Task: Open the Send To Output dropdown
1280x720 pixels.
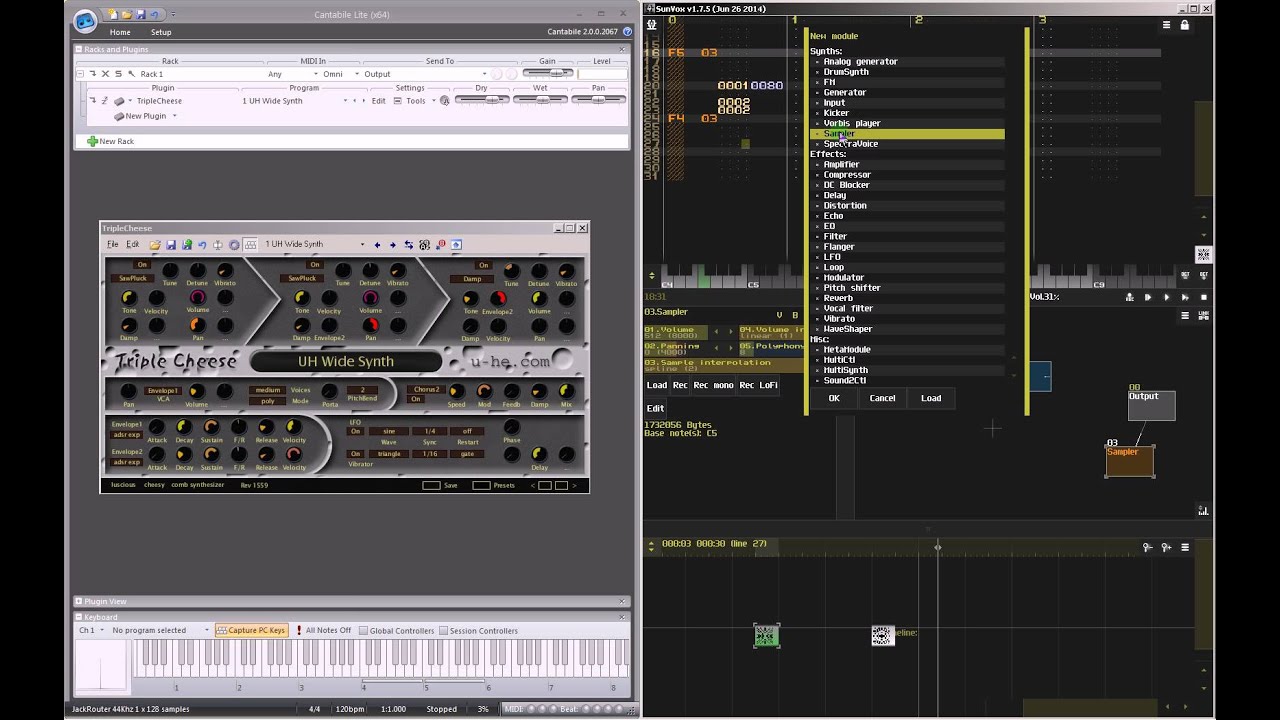Action: pos(425,74)
